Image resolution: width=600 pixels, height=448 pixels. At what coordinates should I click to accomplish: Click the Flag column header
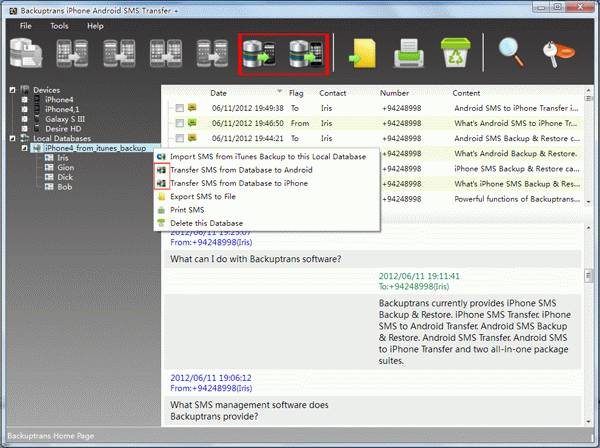pyautogui.click(x=296, y=93)
